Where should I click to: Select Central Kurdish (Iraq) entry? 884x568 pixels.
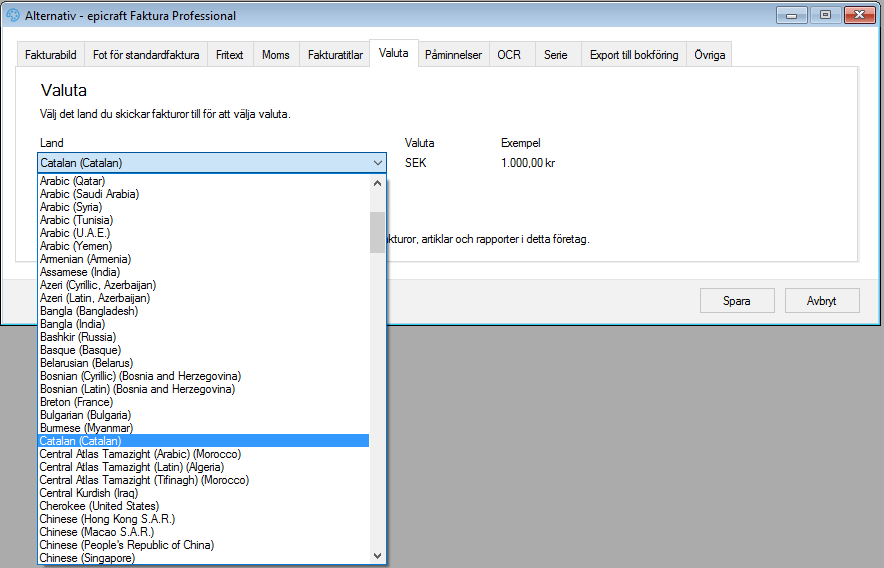click(204, 492)
